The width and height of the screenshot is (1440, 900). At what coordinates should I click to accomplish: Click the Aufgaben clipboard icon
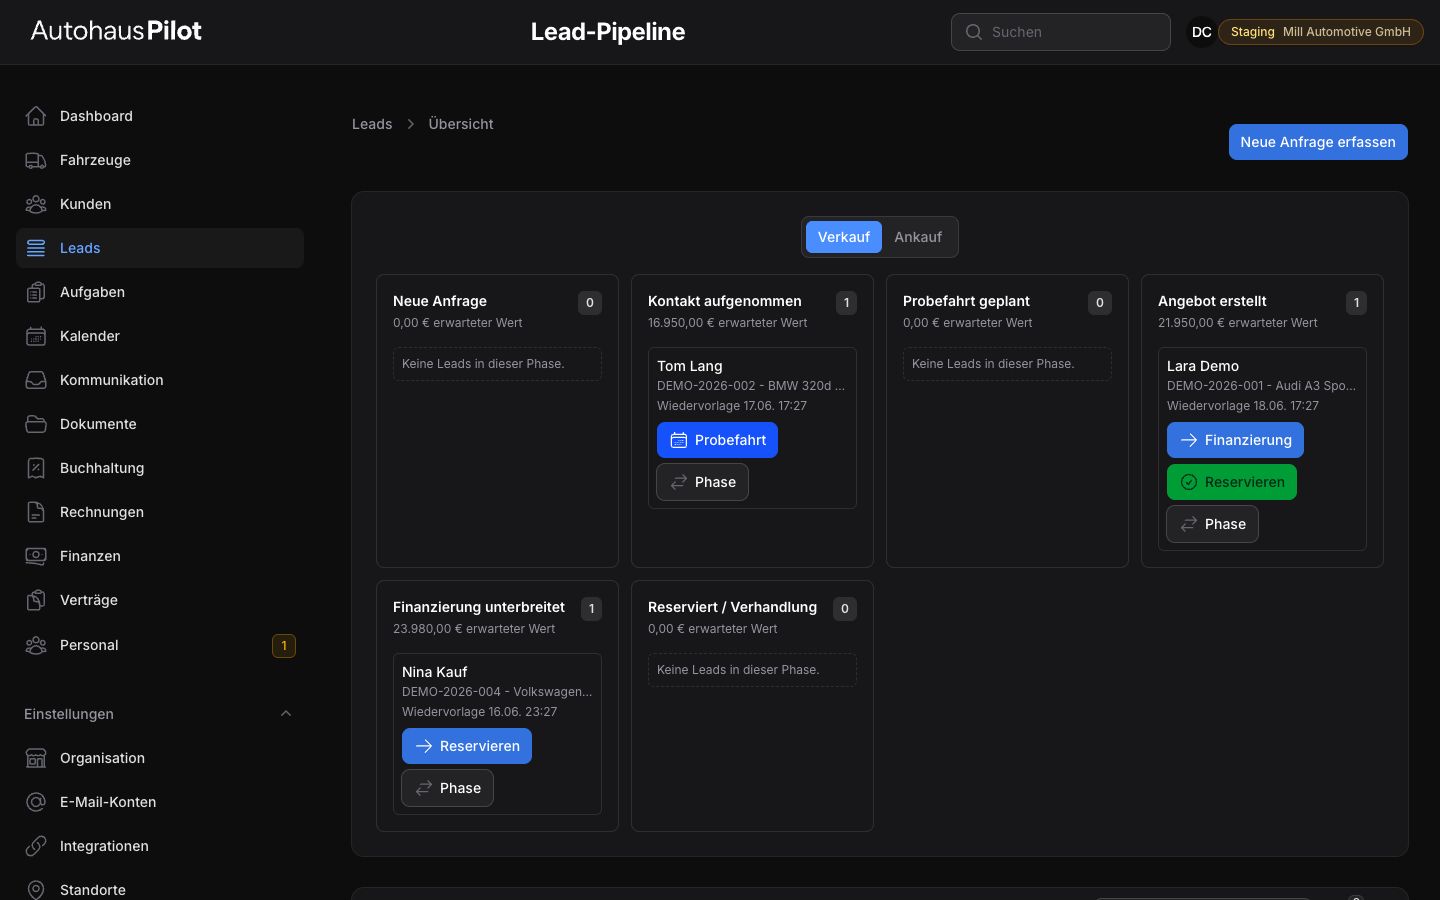pos(36,292)
